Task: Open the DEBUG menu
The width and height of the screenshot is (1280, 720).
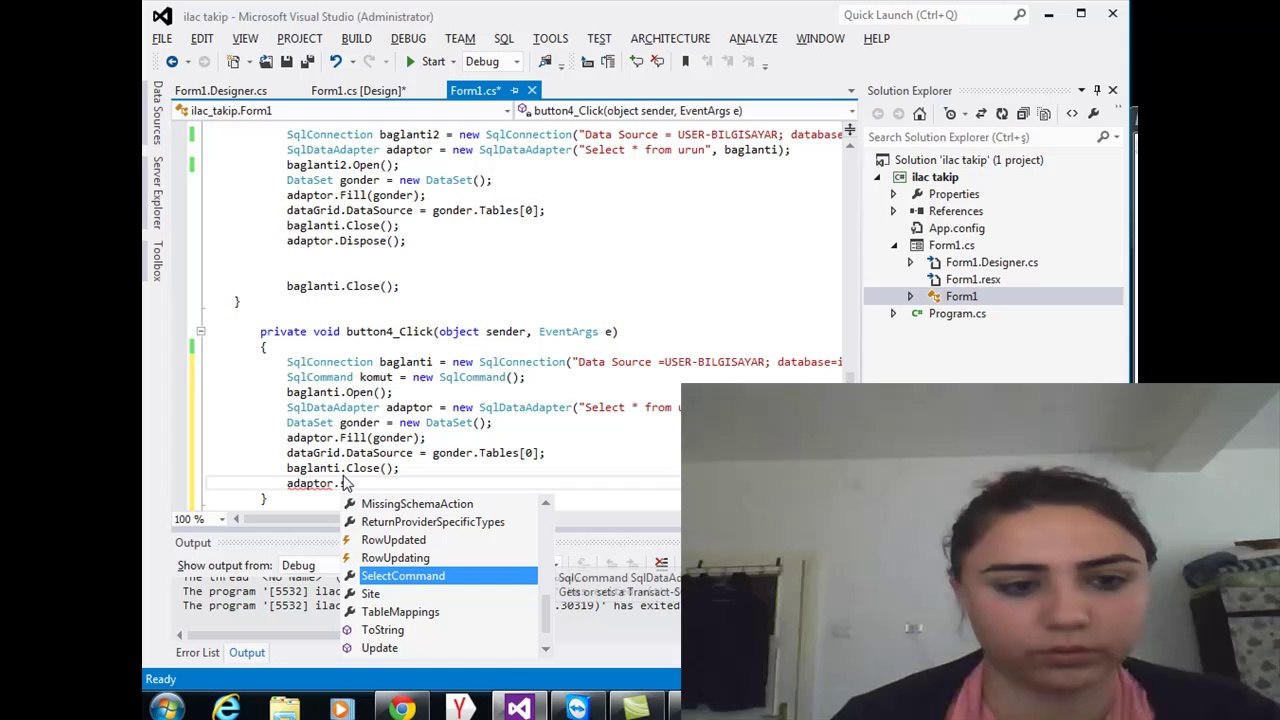Action: 408,38
